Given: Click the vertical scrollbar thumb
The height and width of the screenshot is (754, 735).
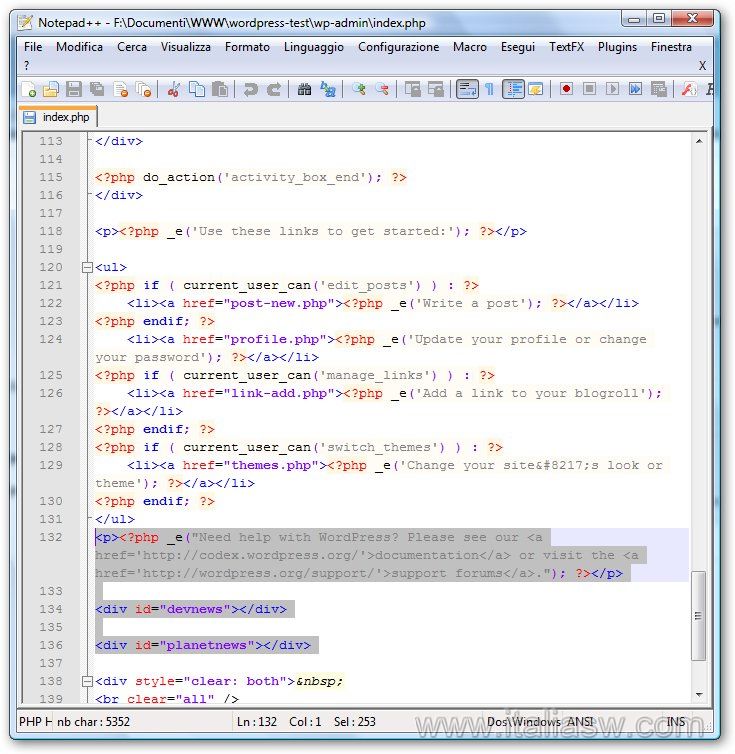Looking at the screenshot, I should pos(698,616).
